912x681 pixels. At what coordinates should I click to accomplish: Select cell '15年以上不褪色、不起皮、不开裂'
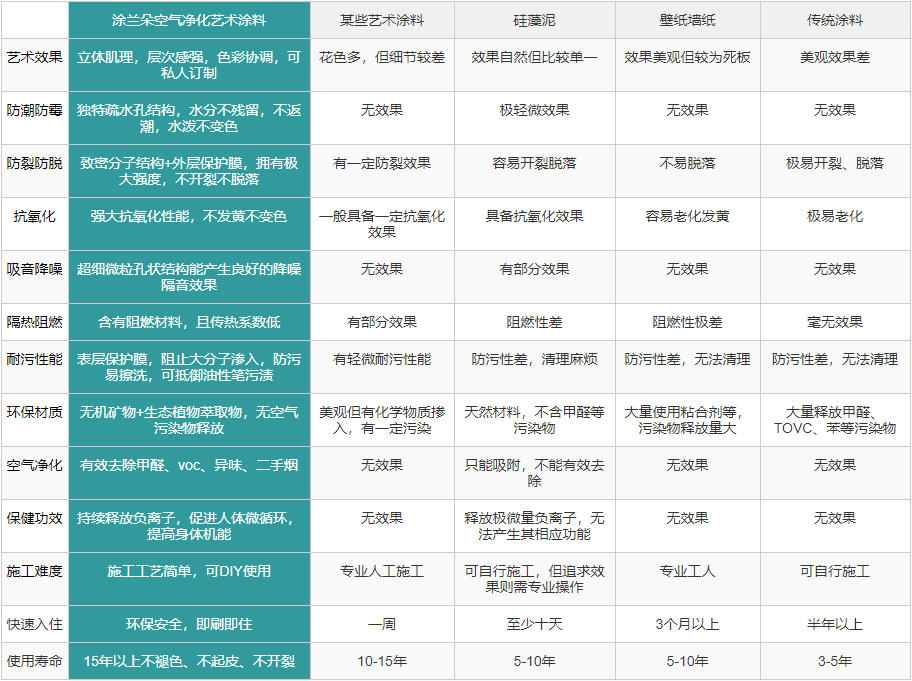[x=189, y=661]
